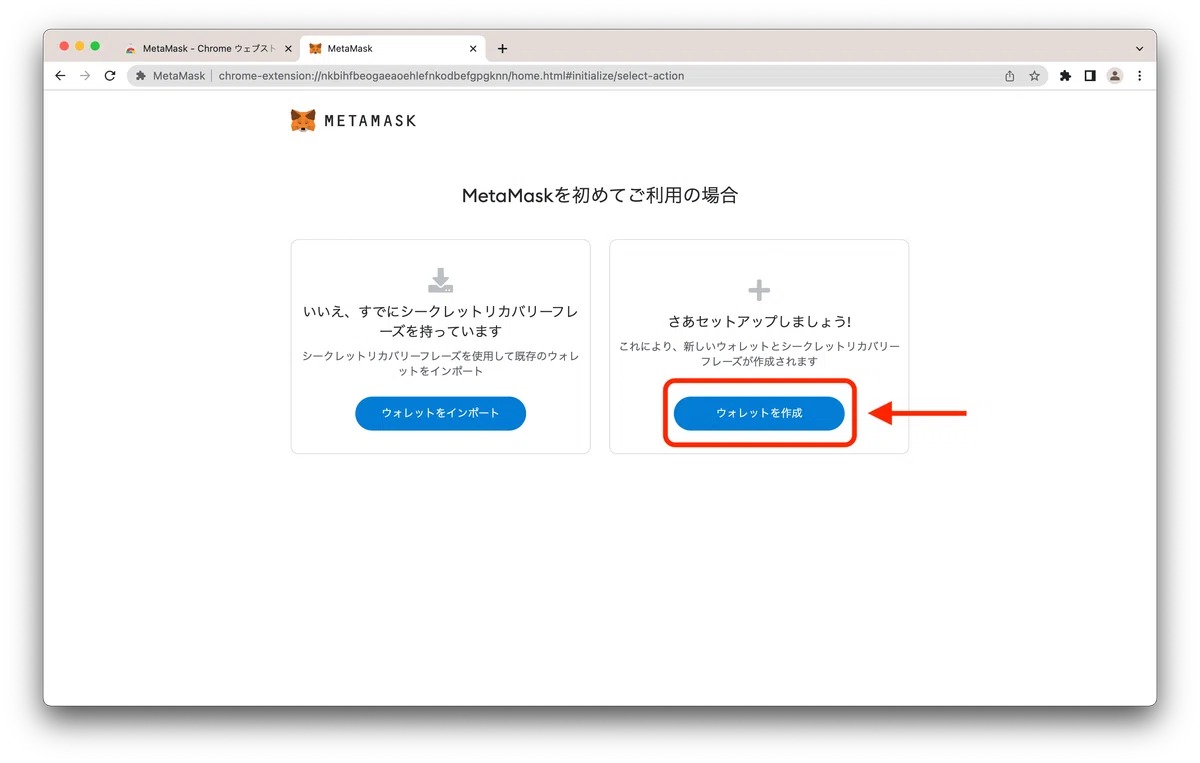Select the active MetaMask tab
Screen dimensions: 1200x763
point(392,49)
